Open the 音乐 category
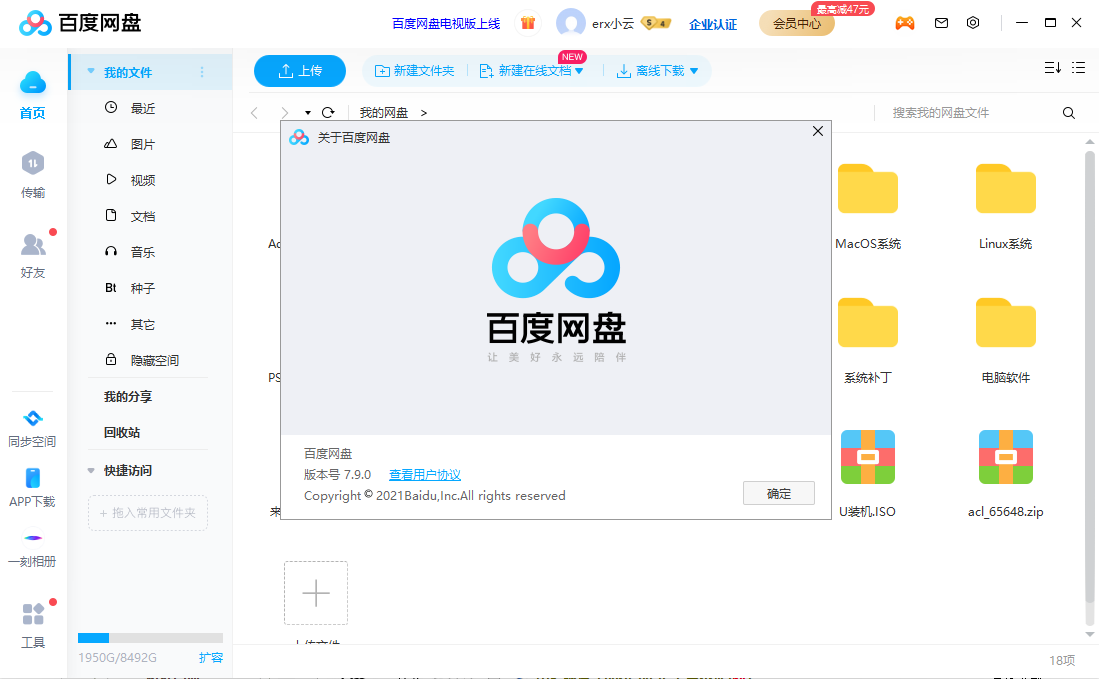1099x679 pixels. pyautogui.click(x=140, y=251)
